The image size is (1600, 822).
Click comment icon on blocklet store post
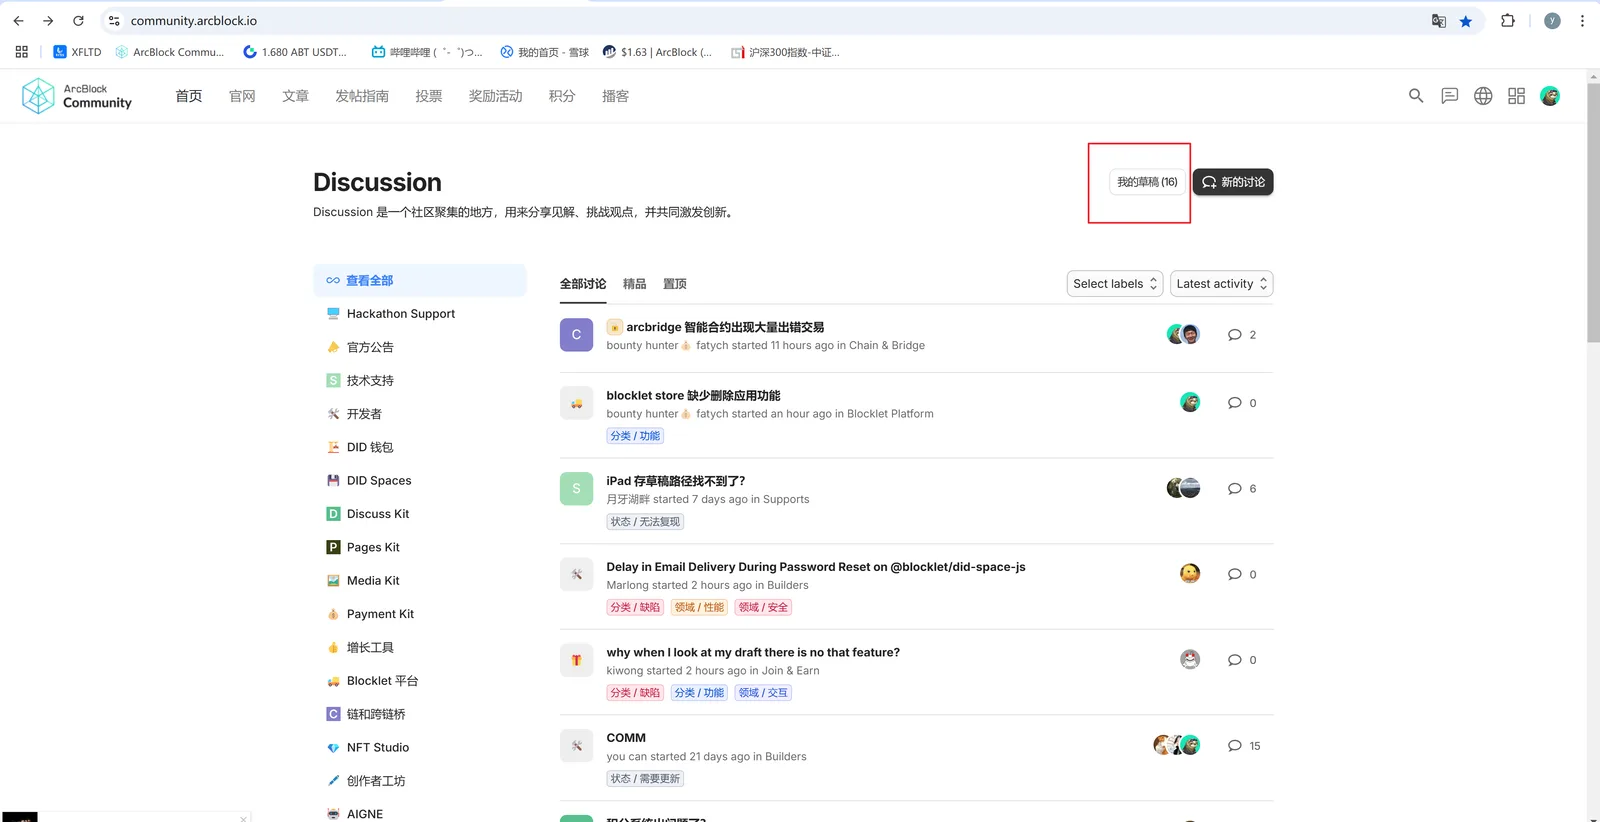point(1235,403)
